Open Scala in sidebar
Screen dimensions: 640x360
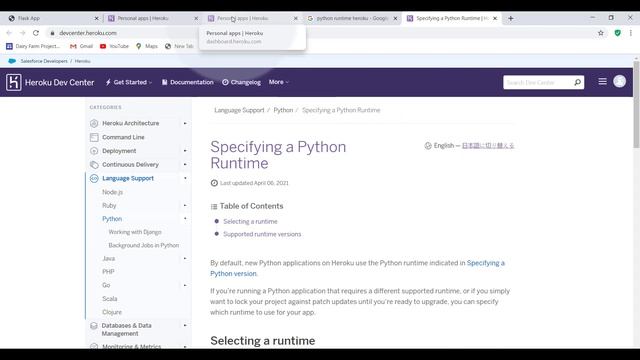(x=109, y=299)
